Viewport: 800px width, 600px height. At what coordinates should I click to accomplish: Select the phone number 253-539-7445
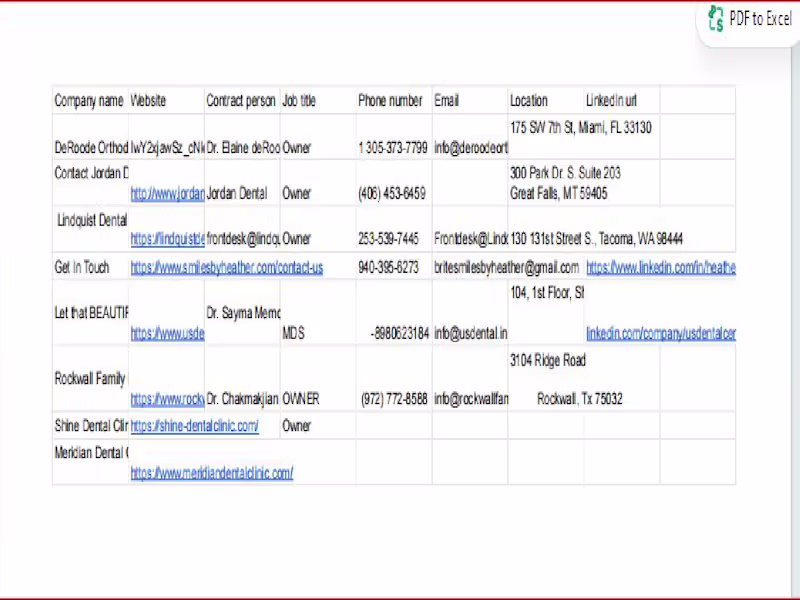388,239
